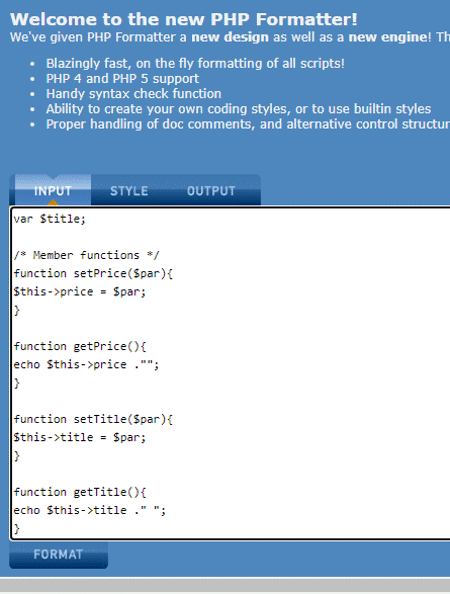This screenshot has height=594, width=450.
Task: Click the 'function getTitle(){' line
Action: click(x=80, y=492)
